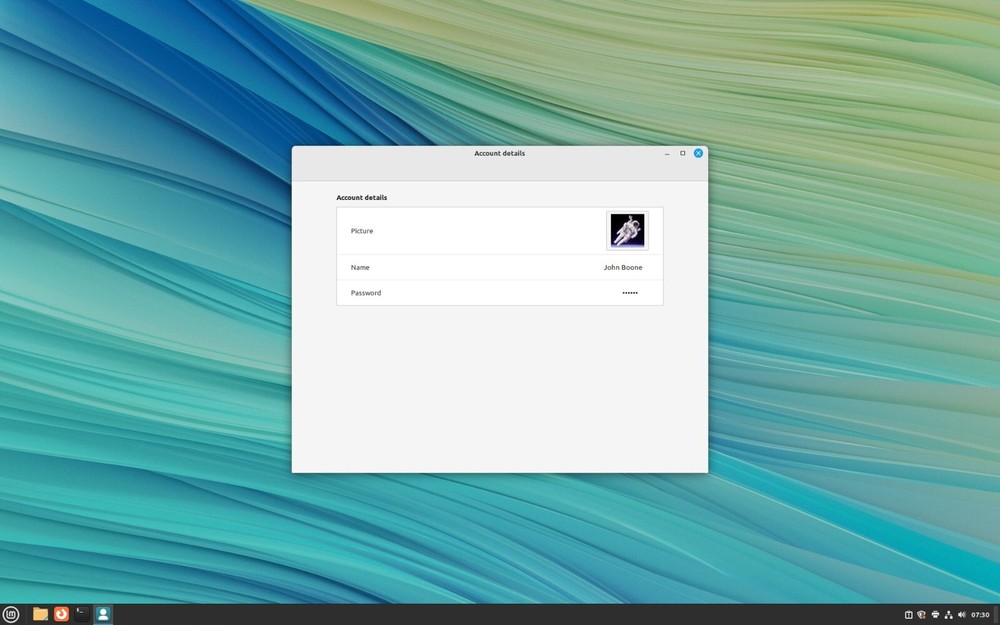This screenshot has height=625, width=1000.
Task: Click the hidden password dots to change password
Action: click(630, 292)
